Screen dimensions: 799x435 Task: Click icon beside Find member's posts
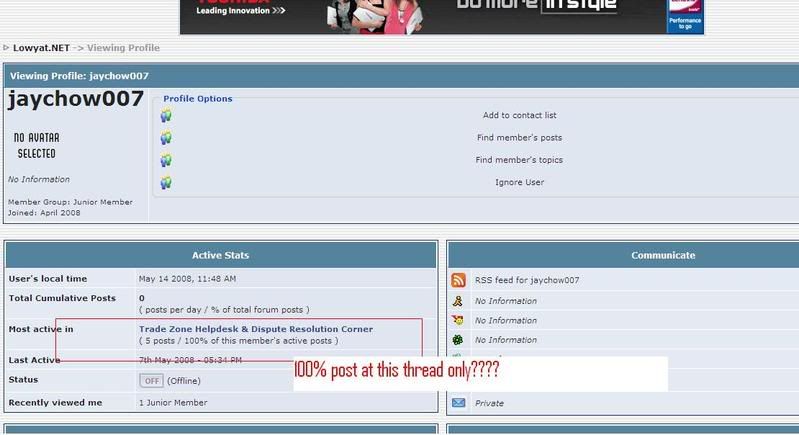pos(166,138)
